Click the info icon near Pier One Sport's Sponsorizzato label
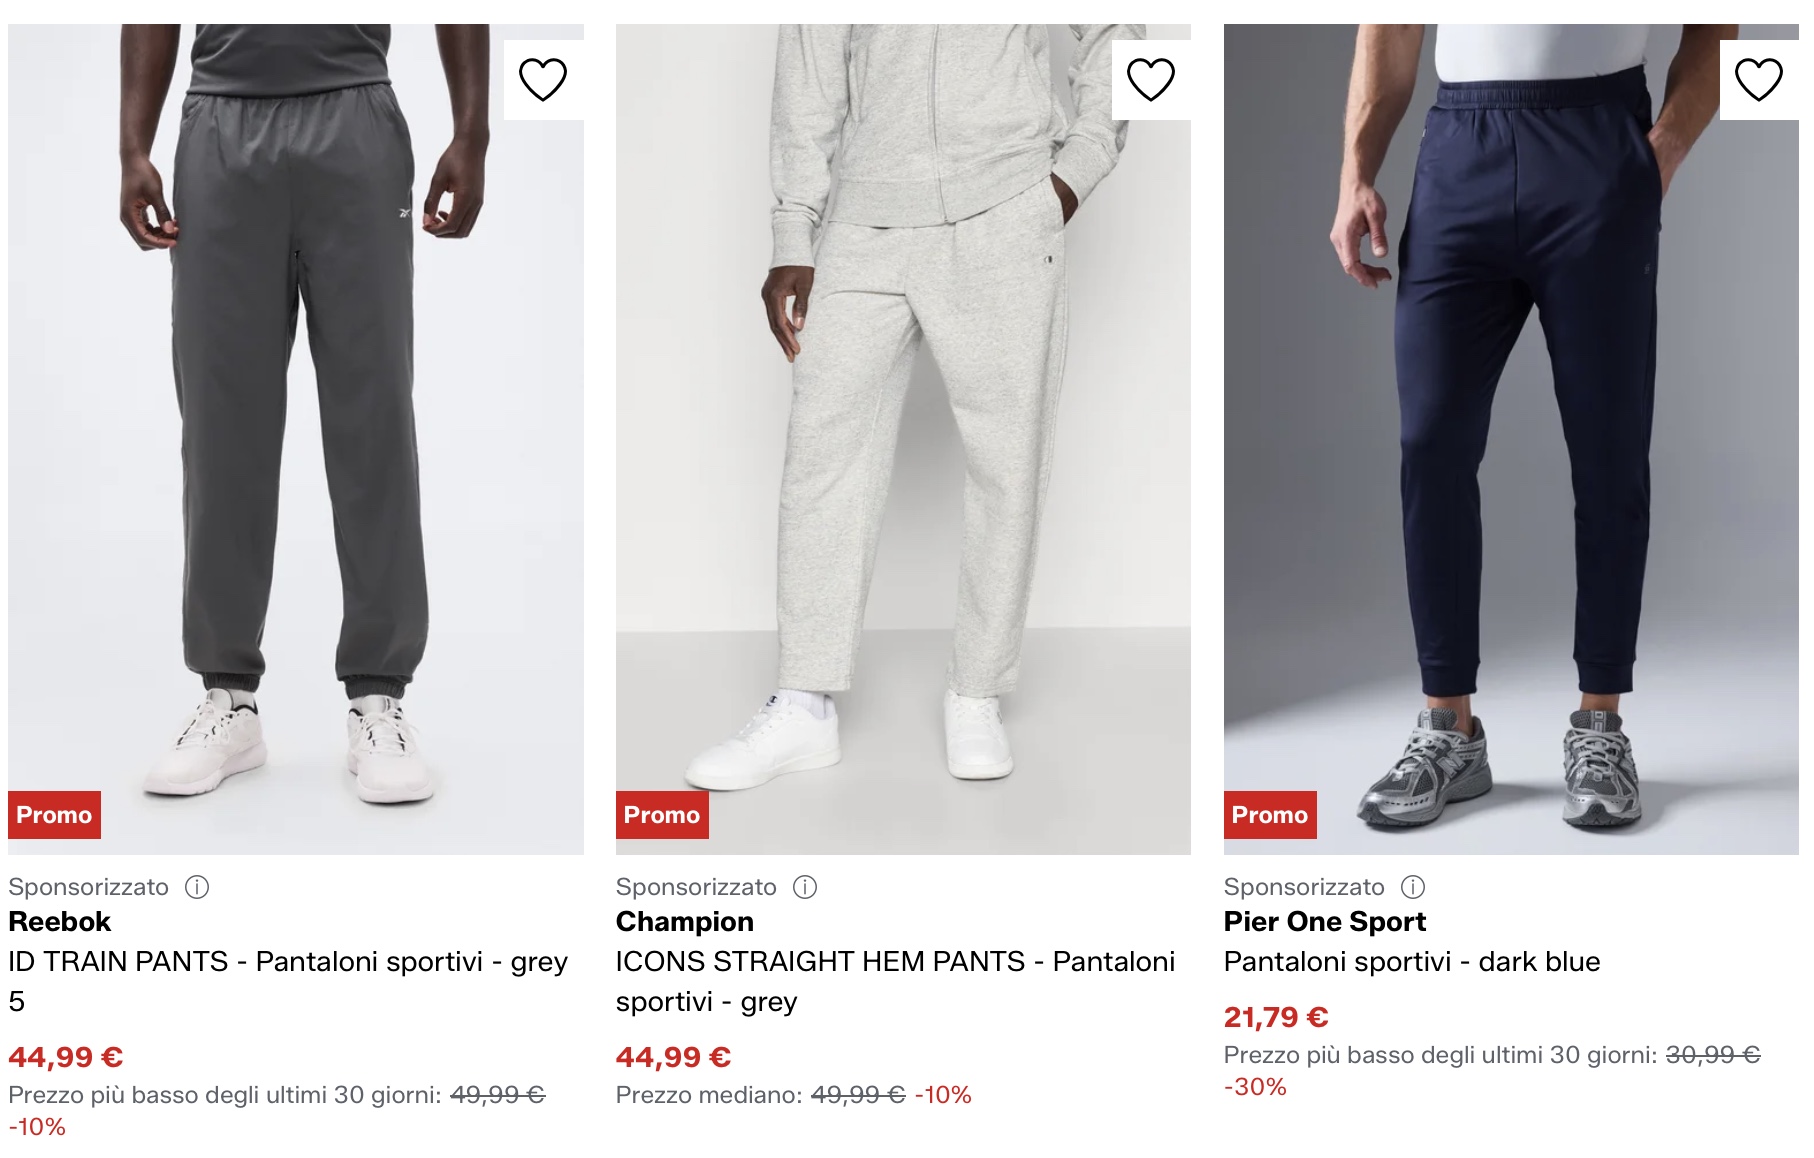The image size is (1814, 1158). (x=1413, y=887)
